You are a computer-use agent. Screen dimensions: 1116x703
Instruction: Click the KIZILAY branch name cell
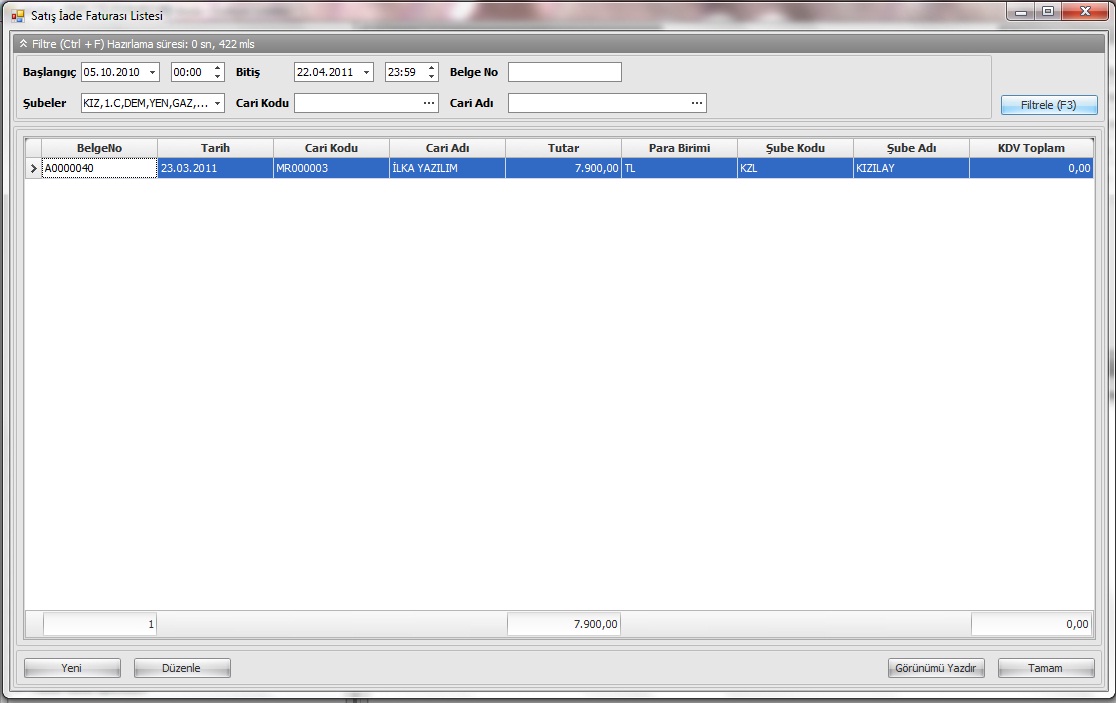coord(912,168)
